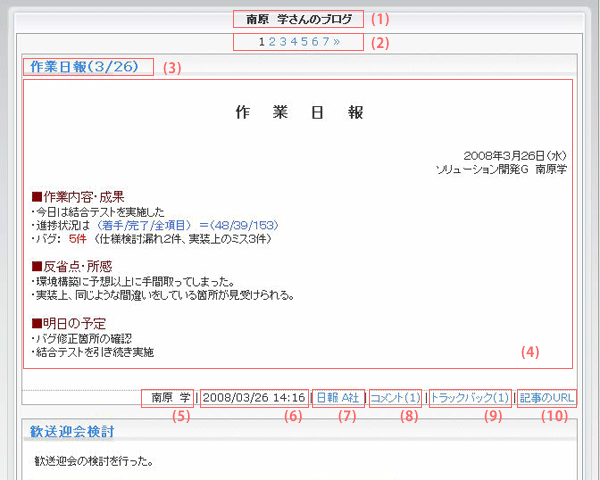Click the timestamp 2008/03/26 14:16

pyautogui.click(x=254, y=398)
